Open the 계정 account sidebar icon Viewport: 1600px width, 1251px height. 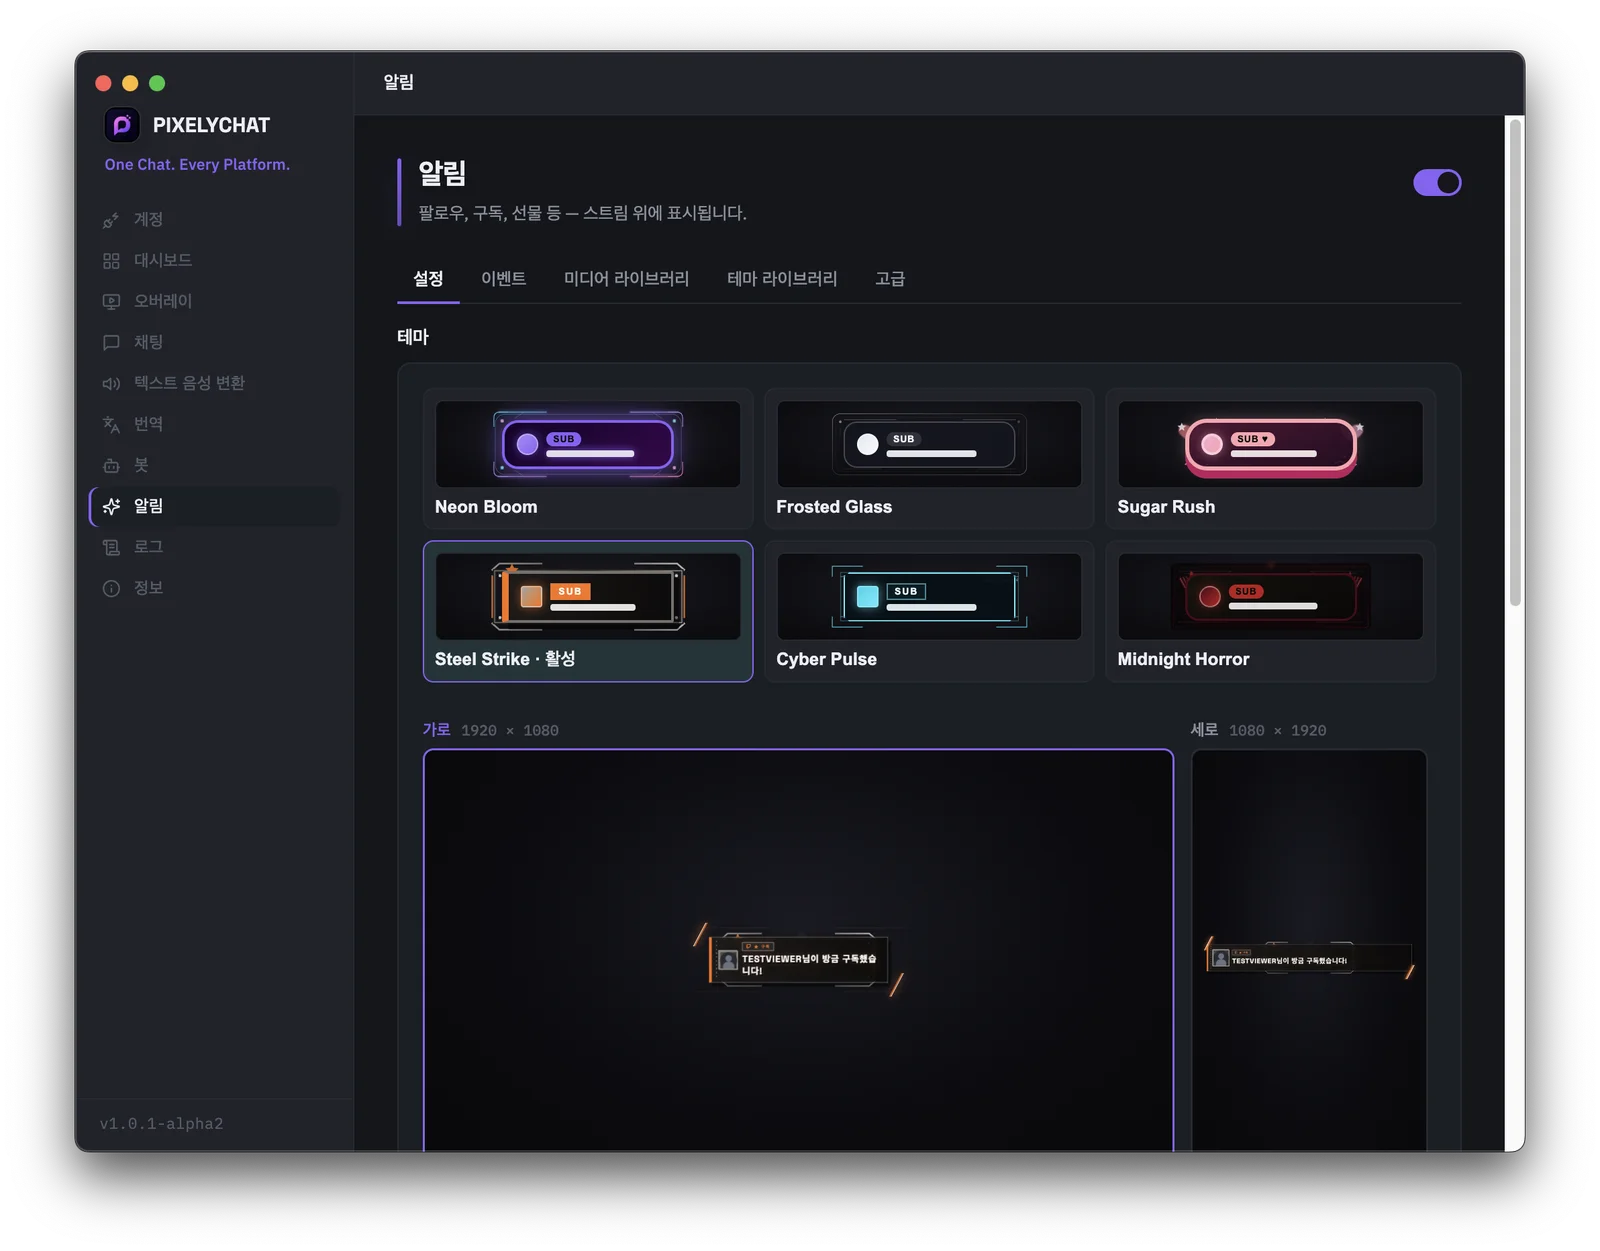coord(111,220)
